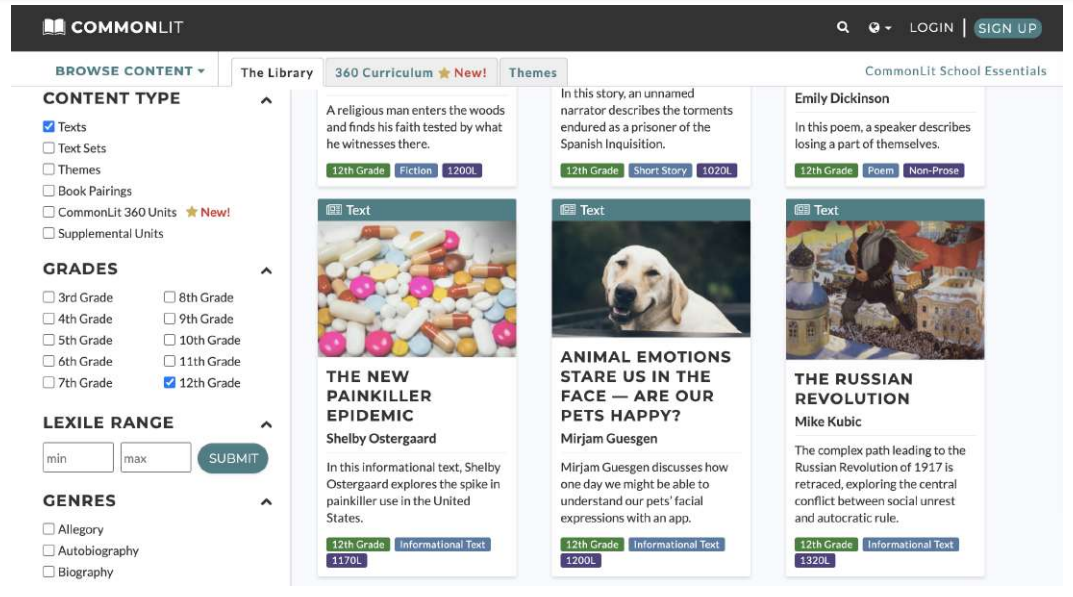This screenshot has height=597, width=1073.
Task: Switch to The Library tab
Action: [x=276, y=73]
